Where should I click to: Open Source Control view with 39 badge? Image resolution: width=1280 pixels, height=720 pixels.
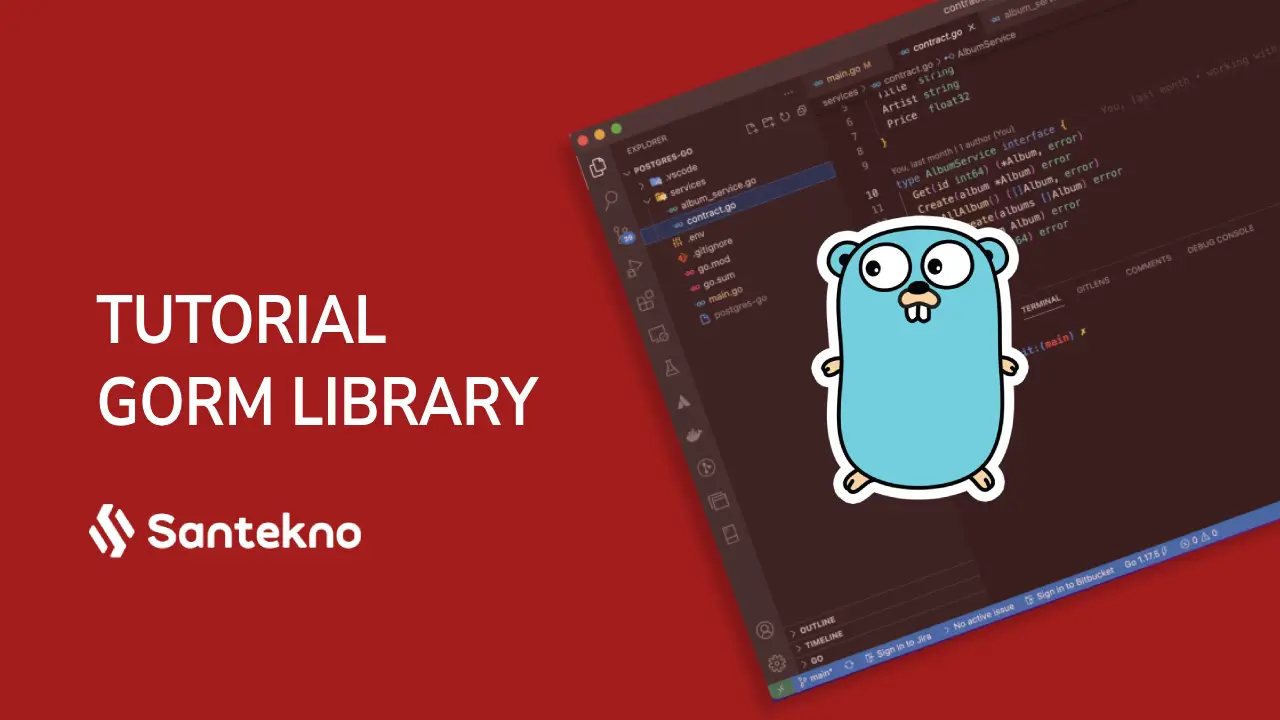[623, 234]
